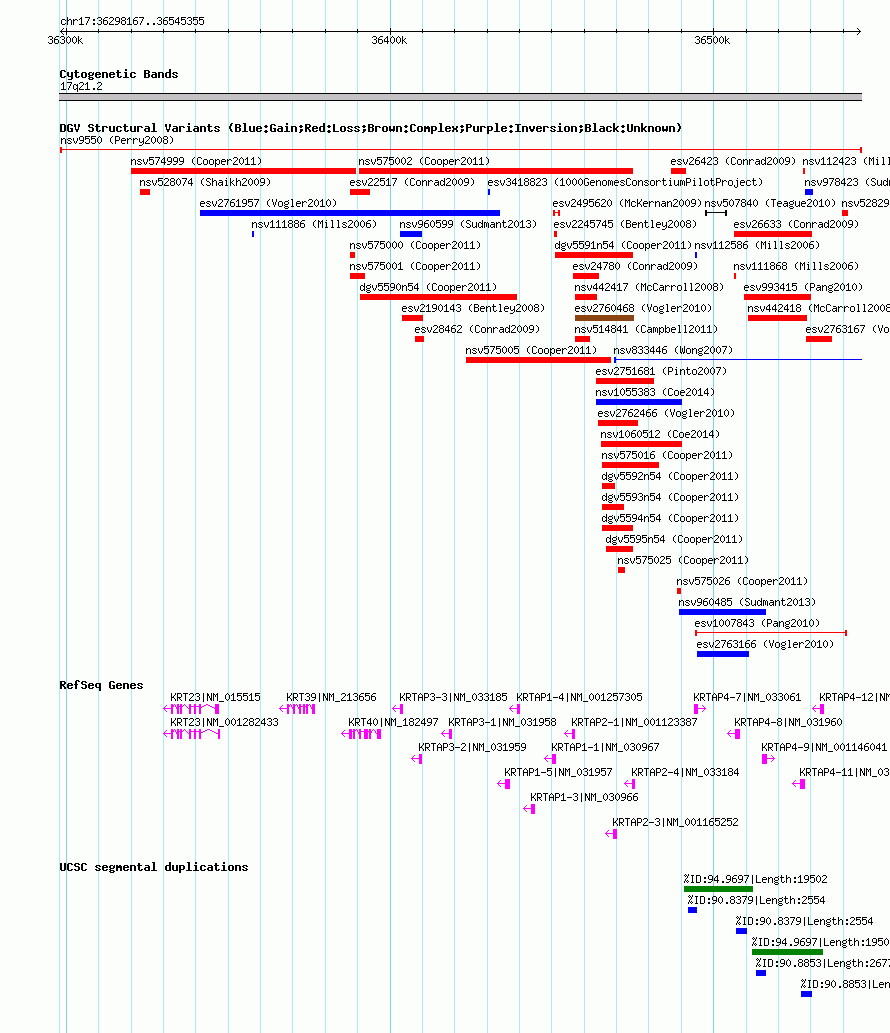Select the KRTAP4-7|NM_033061 gene arrow
The height and width of the screenshot is (1033, 890).
pyautogui.click(x=700, y=710)
